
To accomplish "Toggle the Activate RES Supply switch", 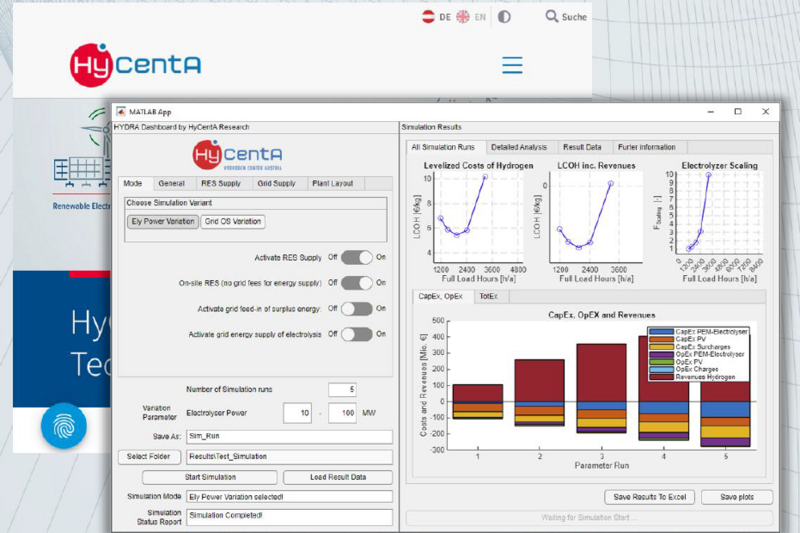I will [356, 257].
